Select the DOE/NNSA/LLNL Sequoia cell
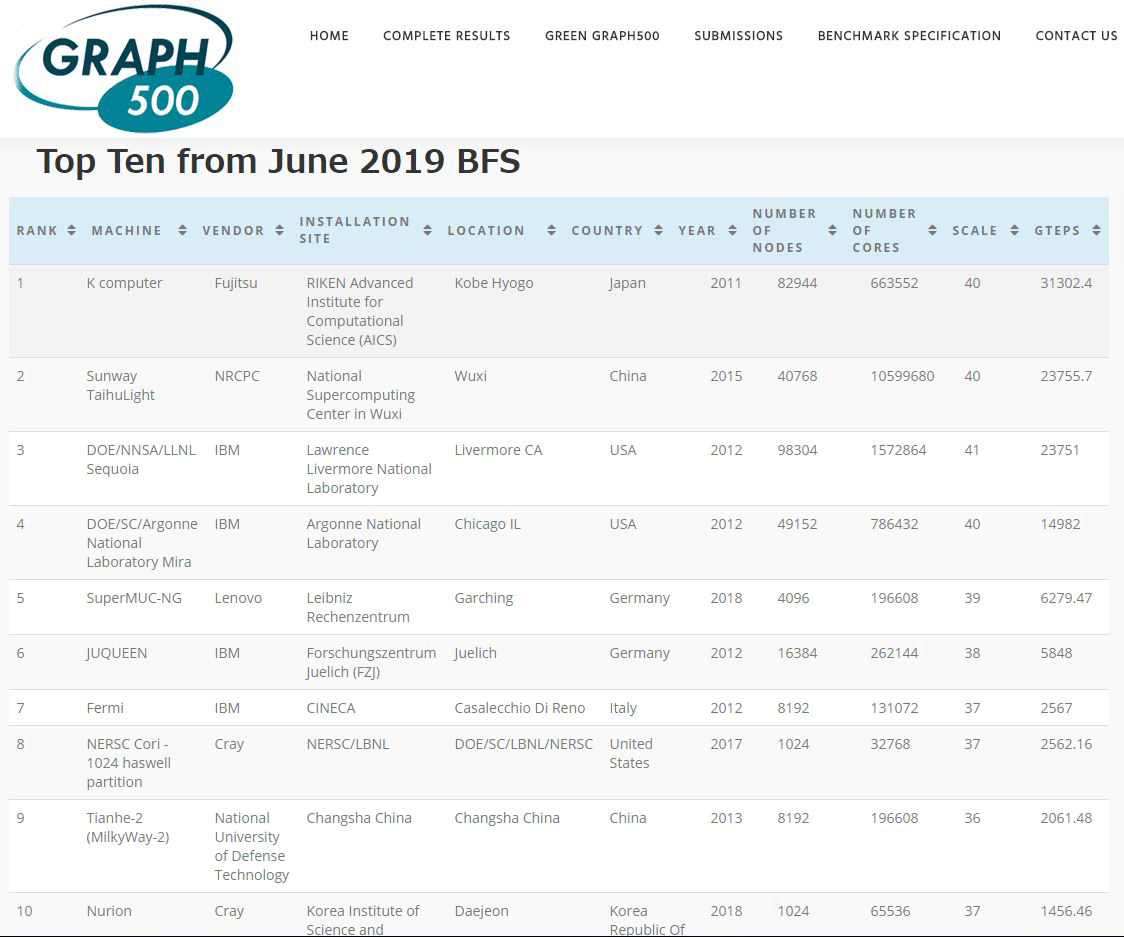Image resolution: width=1124 pixels, height=937 pixels. (x=140, y=460)
